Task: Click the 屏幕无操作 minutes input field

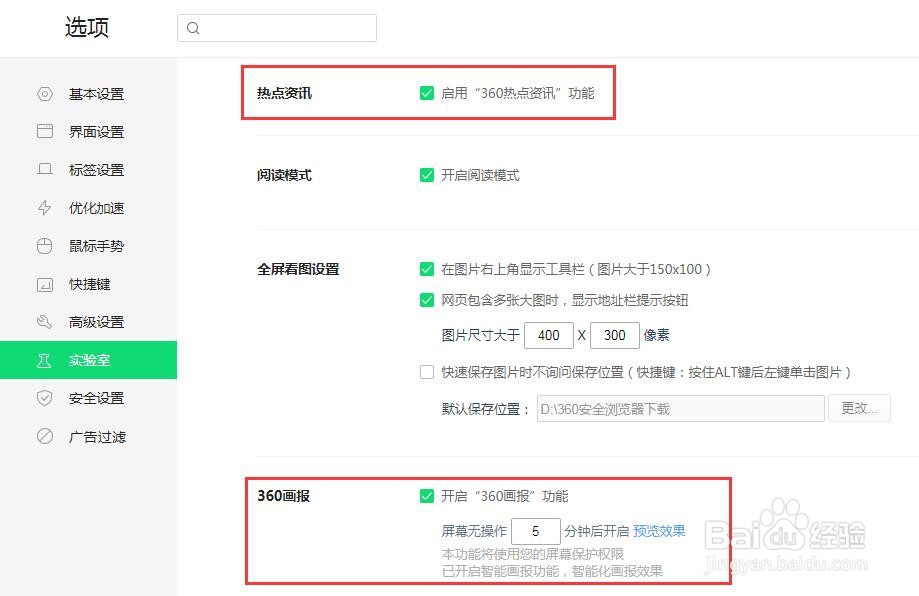Action: click(x=536, y=531)
